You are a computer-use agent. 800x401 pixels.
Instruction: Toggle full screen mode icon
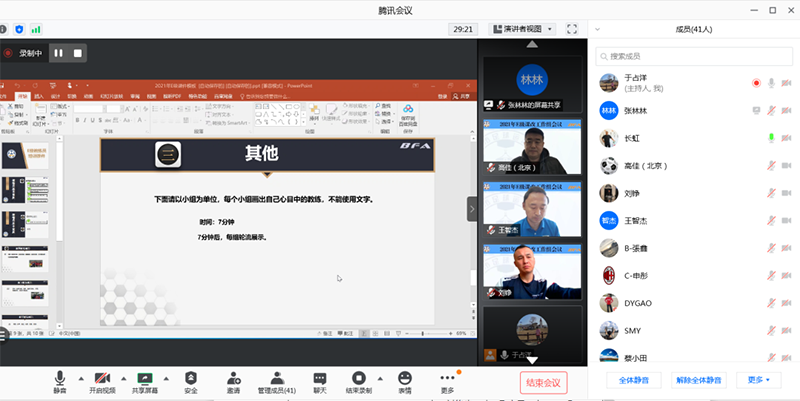(x=572, y=29)
